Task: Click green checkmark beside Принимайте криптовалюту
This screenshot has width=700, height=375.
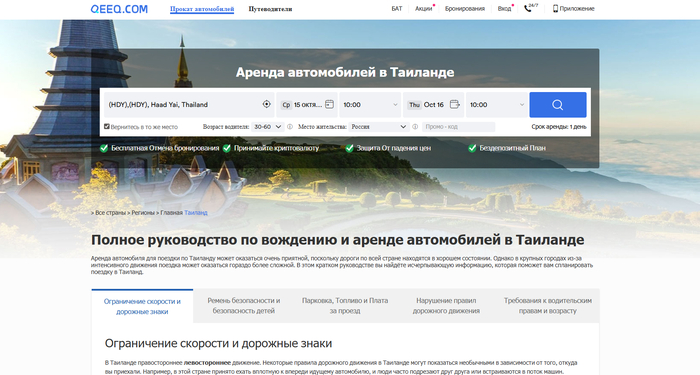Action: 227,148
